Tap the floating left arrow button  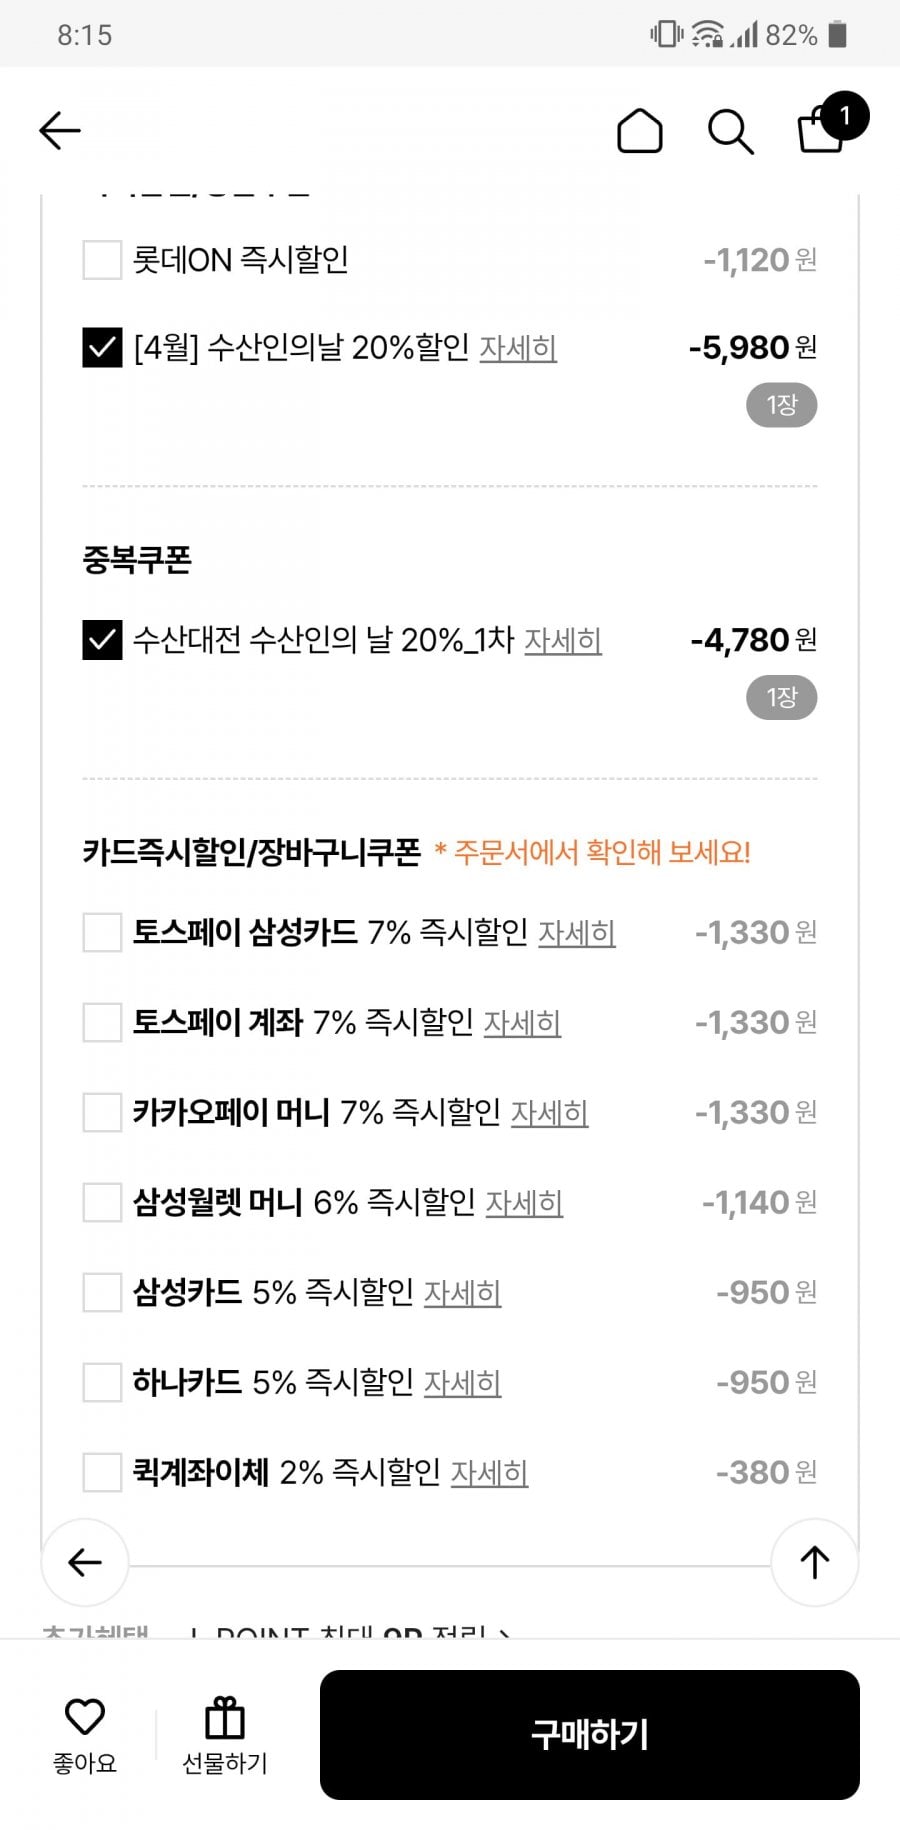click(85, 1562)
